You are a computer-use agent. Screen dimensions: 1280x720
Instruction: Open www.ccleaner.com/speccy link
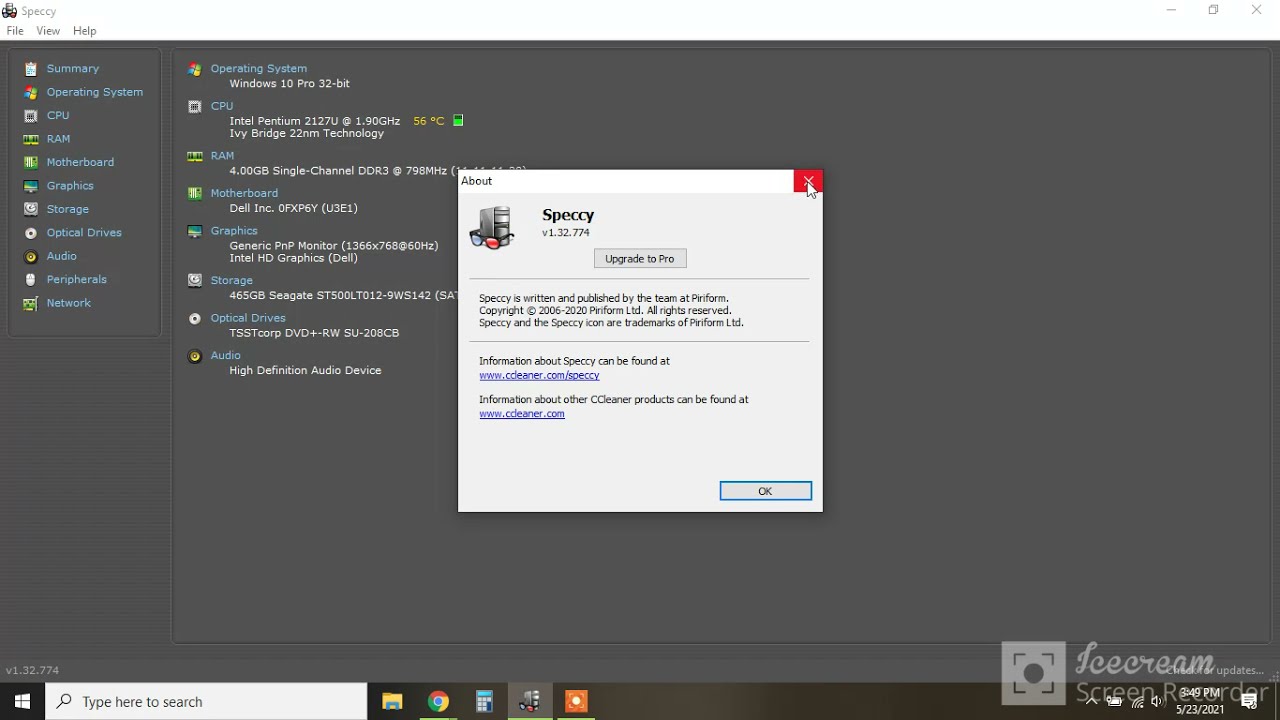click(539, 376)
